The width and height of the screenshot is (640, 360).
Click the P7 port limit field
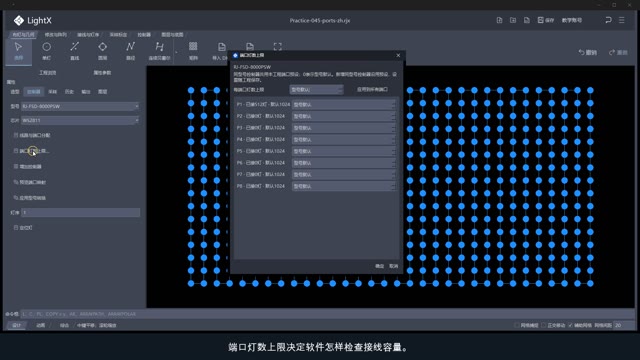pos(344,174)
